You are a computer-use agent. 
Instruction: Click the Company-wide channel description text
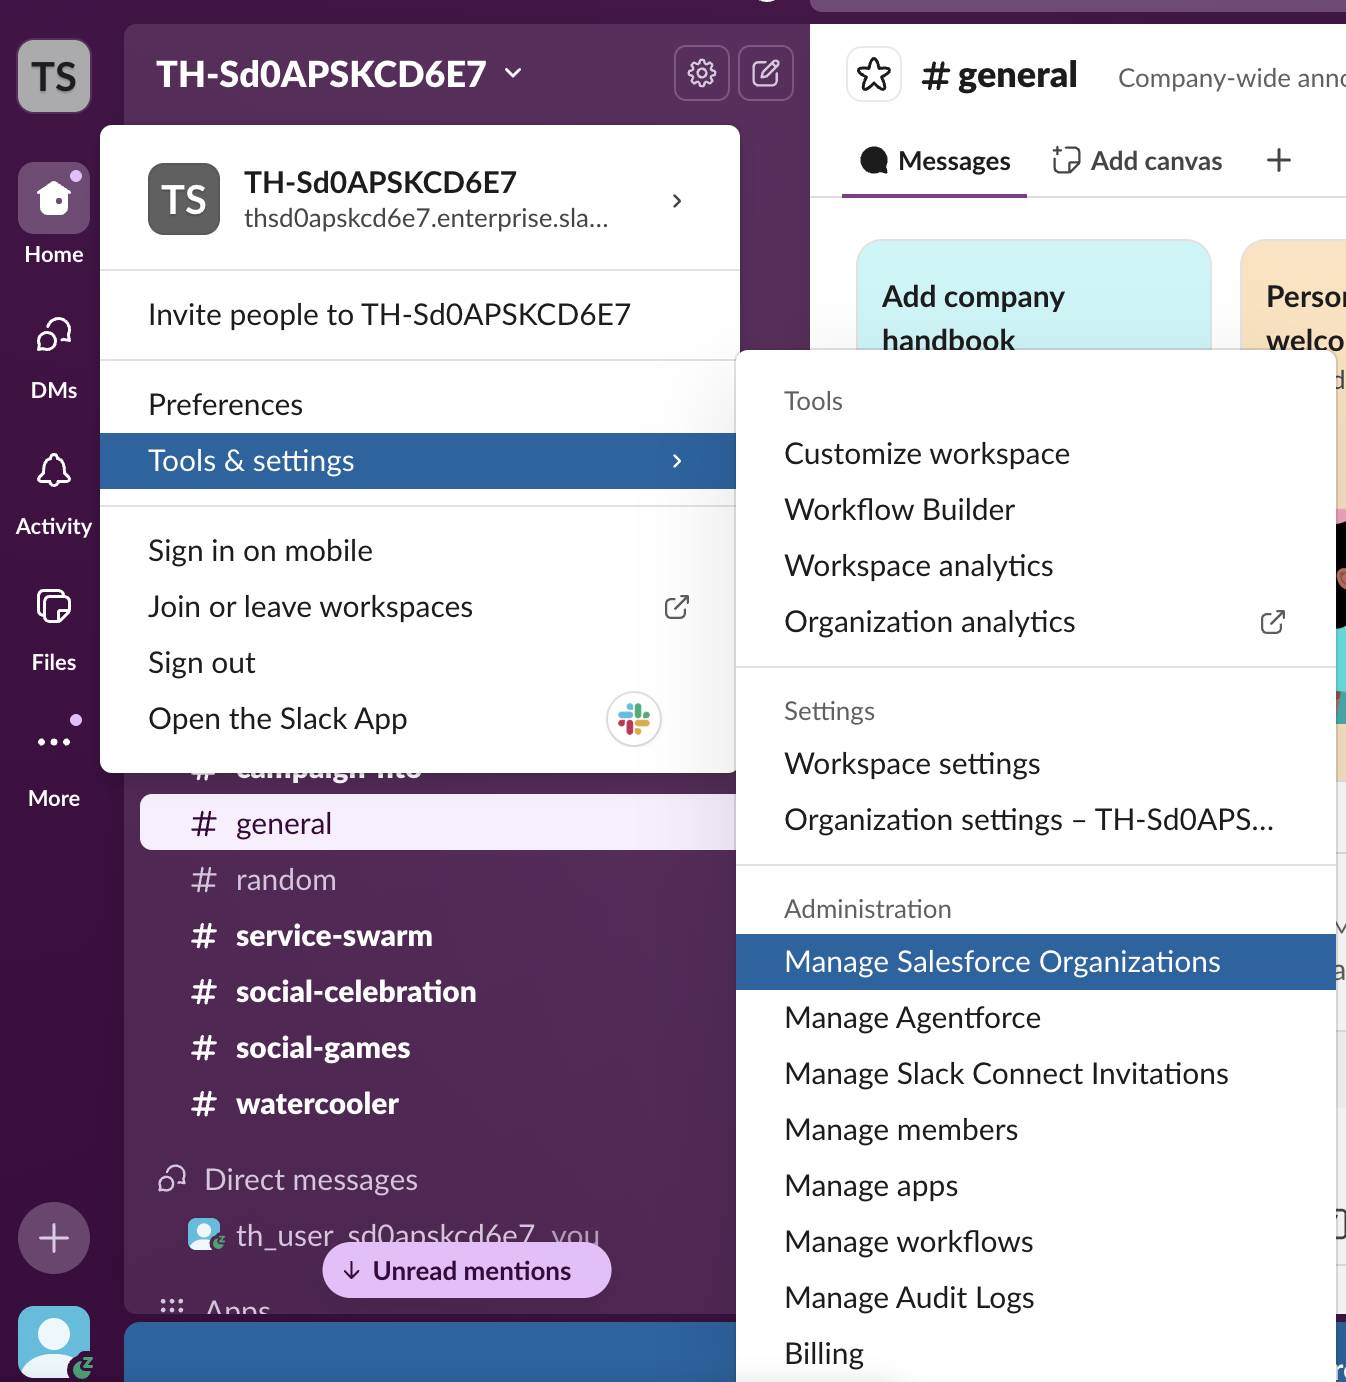click(x=1231, y=78)
